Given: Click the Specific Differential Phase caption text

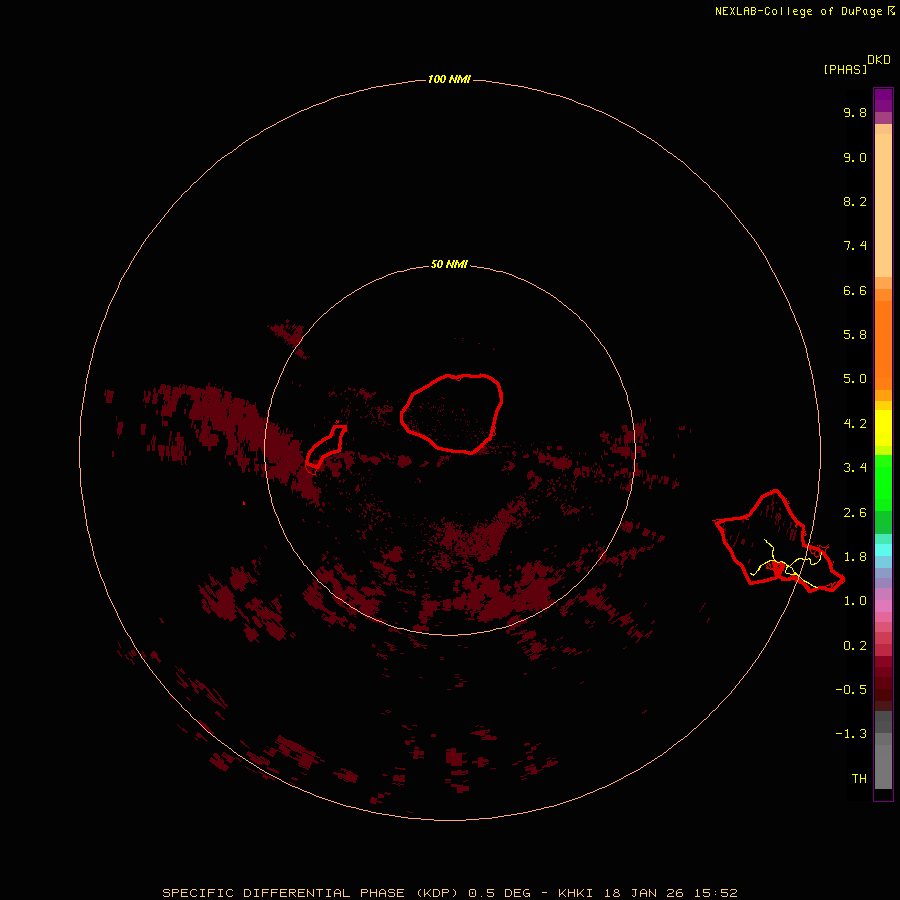Looking at the screenshot, I should coord(449,893).
